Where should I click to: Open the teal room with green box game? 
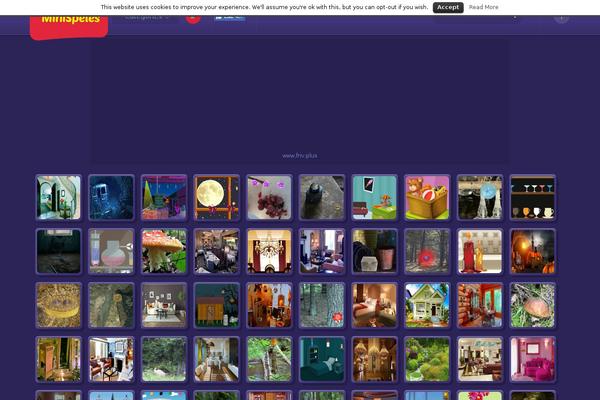[x=375, y=198]
